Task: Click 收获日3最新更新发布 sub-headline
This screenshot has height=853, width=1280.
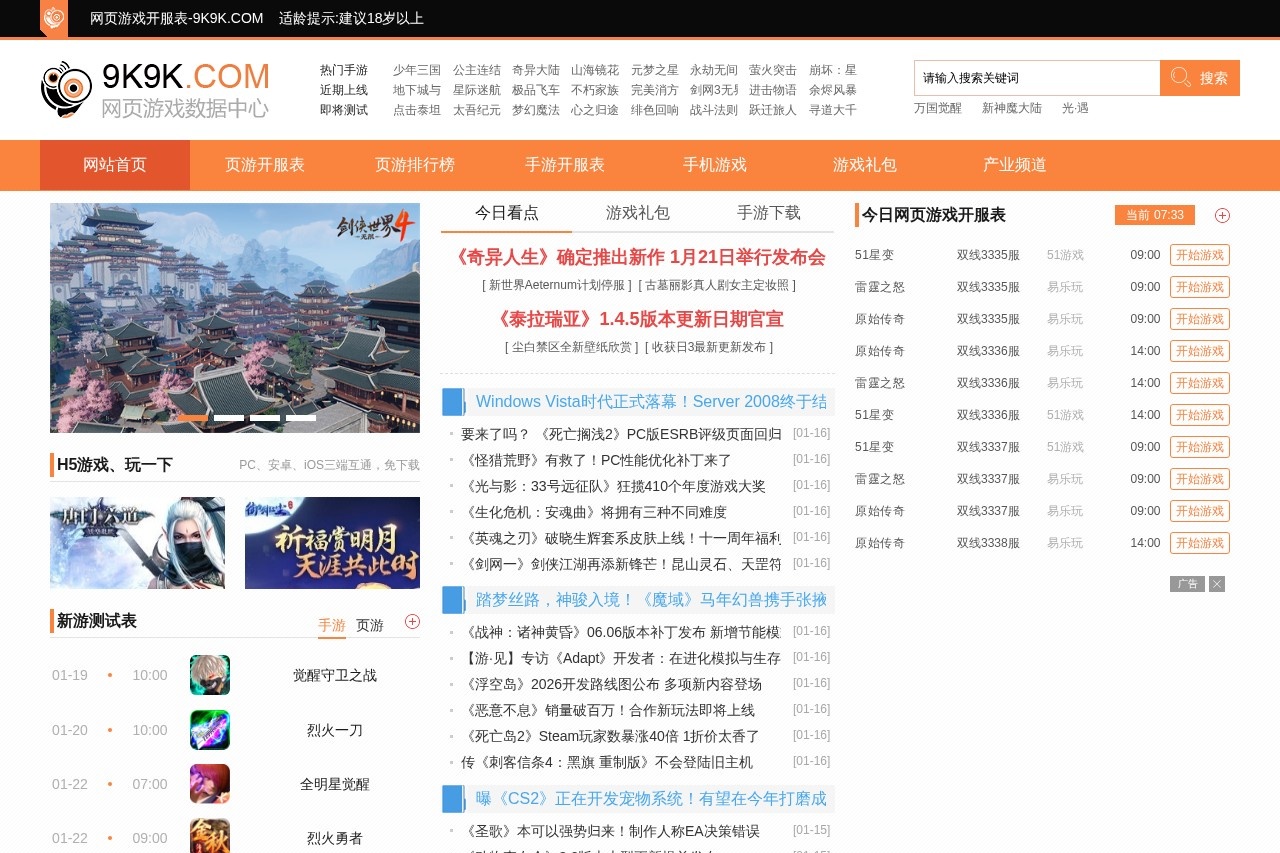Action: [709, 347]
